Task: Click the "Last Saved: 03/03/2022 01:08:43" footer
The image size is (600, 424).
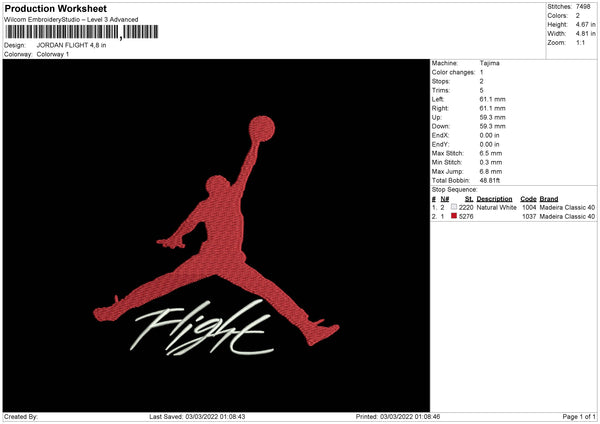Action: tap(197, 417)
